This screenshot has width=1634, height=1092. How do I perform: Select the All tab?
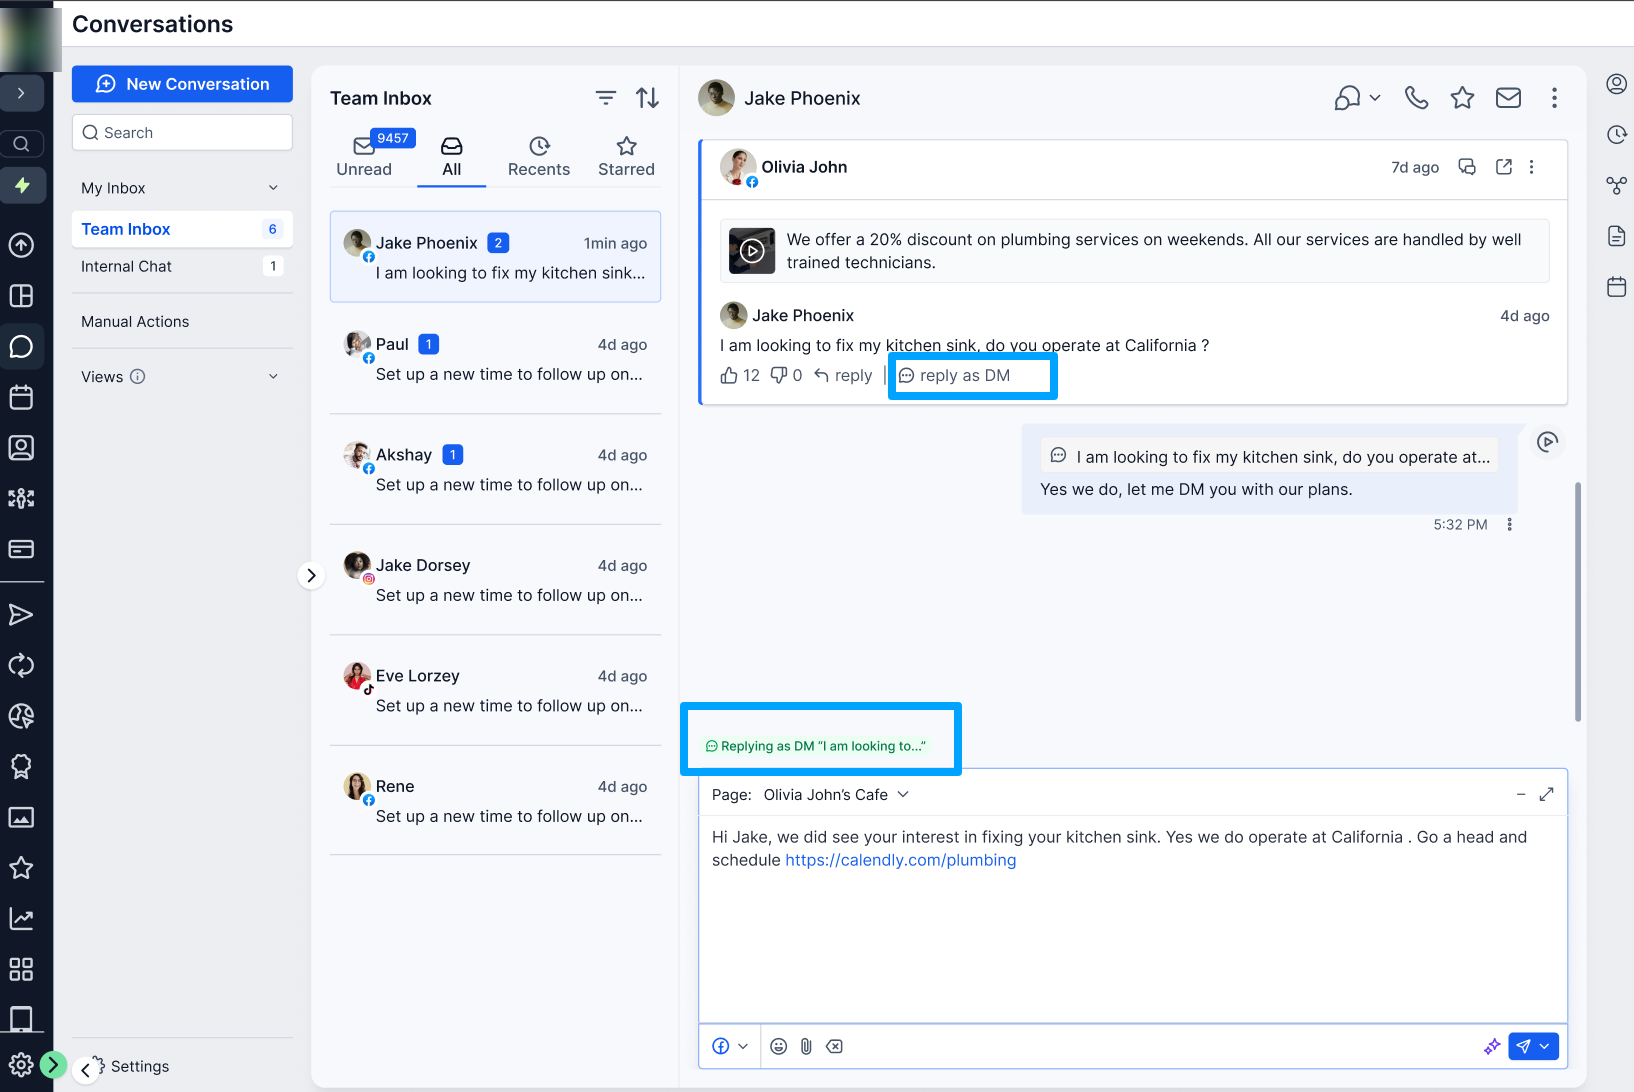click(x=452, y=157)
